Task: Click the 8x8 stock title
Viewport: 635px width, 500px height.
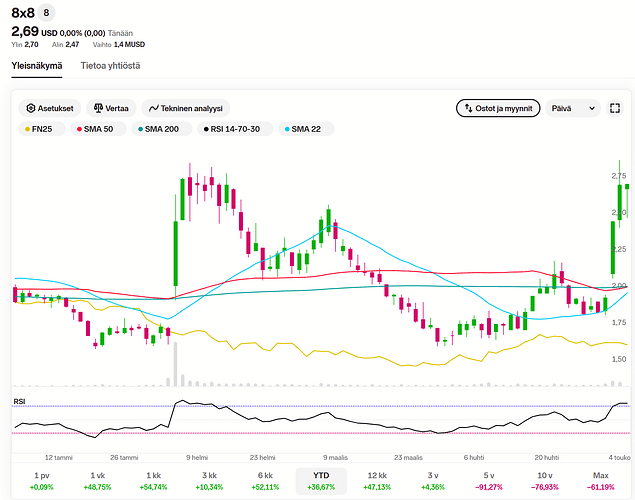Action: click(23, 13)
